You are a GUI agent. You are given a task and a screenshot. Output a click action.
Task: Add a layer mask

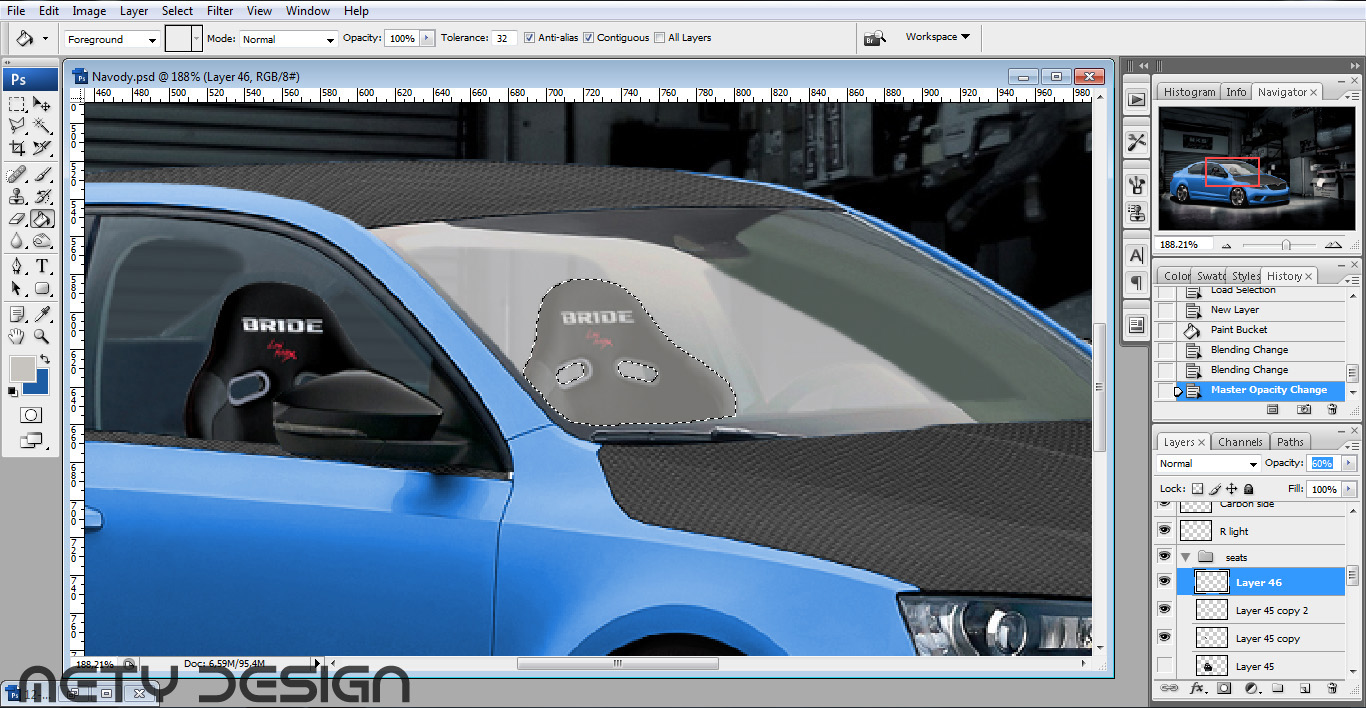(1224, 688)
